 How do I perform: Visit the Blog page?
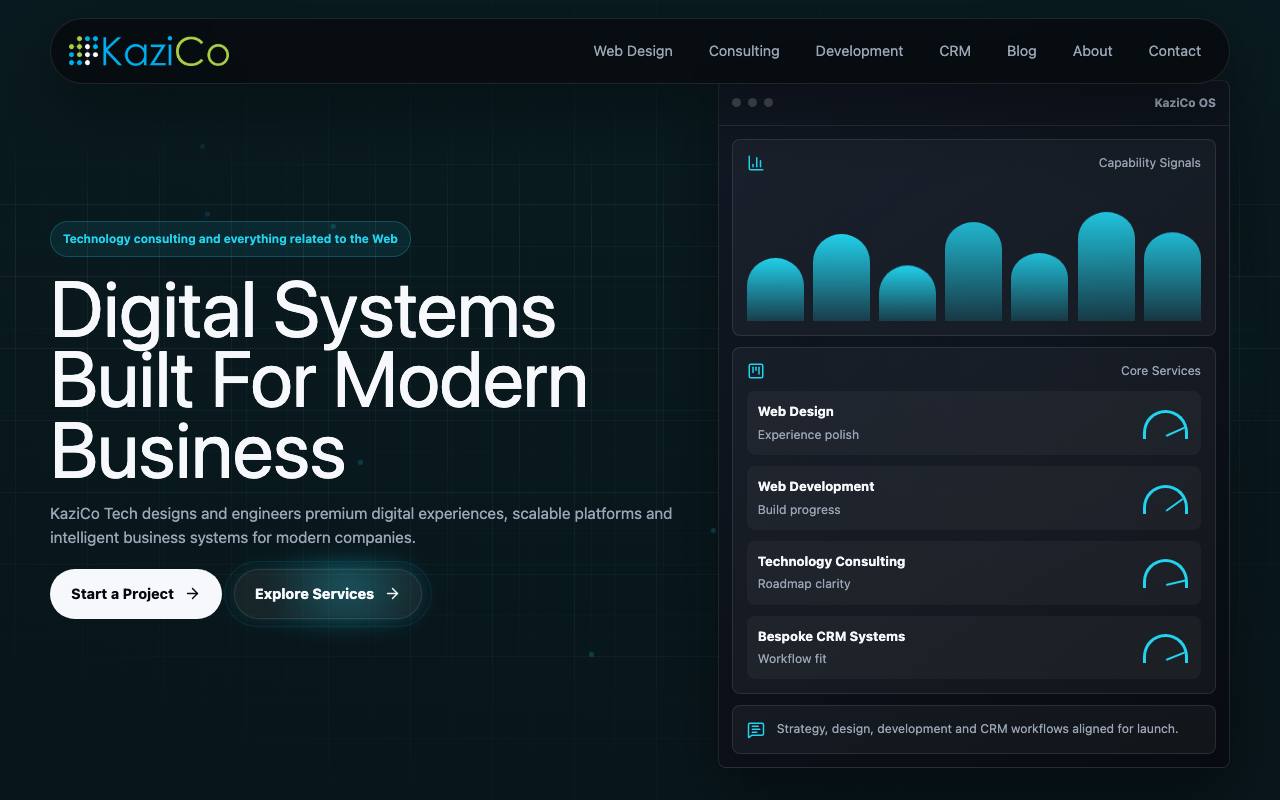1021,51
